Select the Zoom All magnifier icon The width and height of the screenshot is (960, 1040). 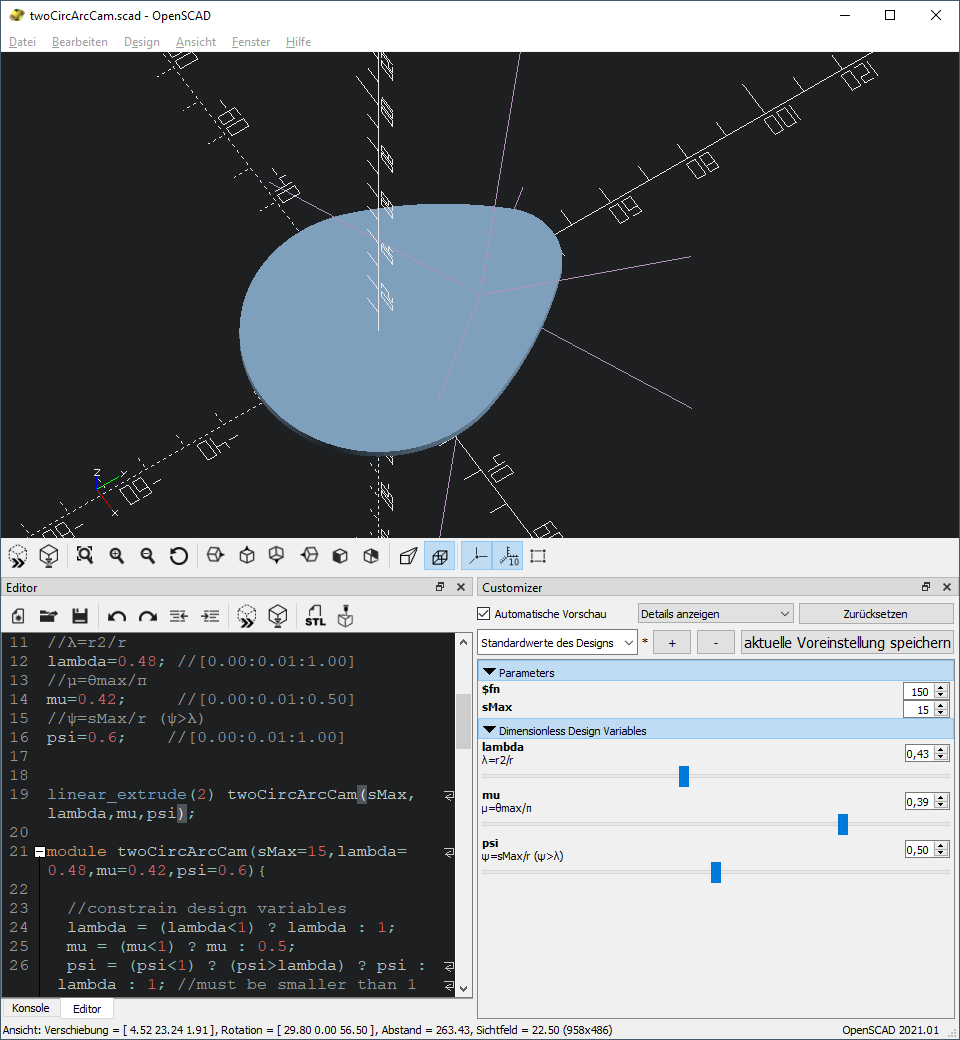85,555
